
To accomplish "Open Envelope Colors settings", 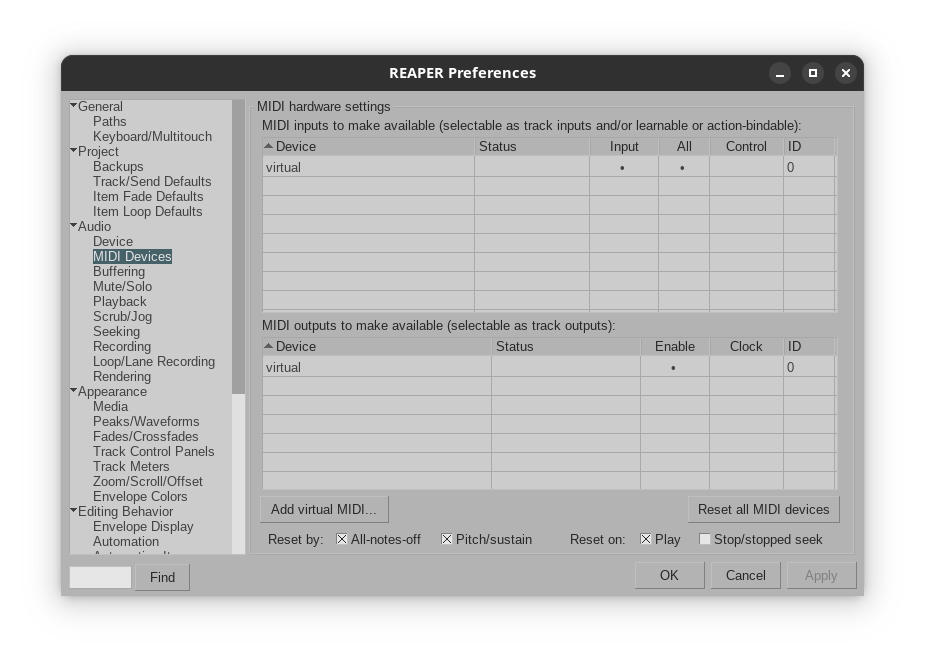I will pyautogui.click(x=140, y=496).
